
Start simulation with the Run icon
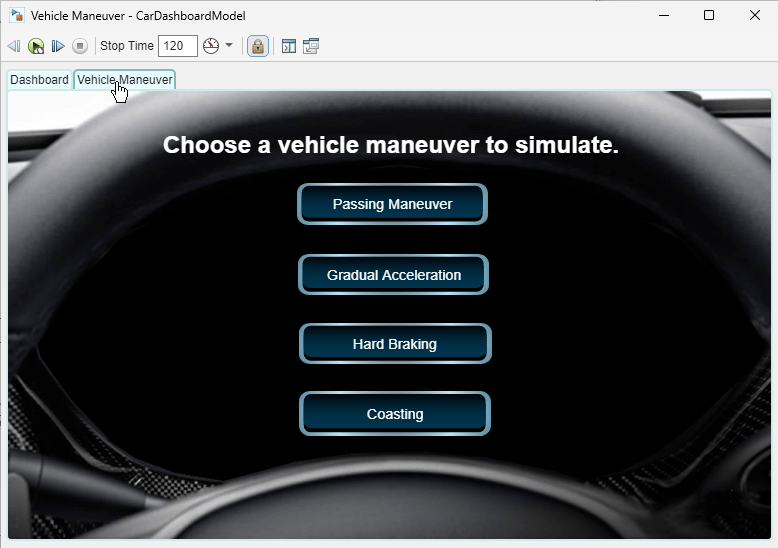[x=36, y=46]
